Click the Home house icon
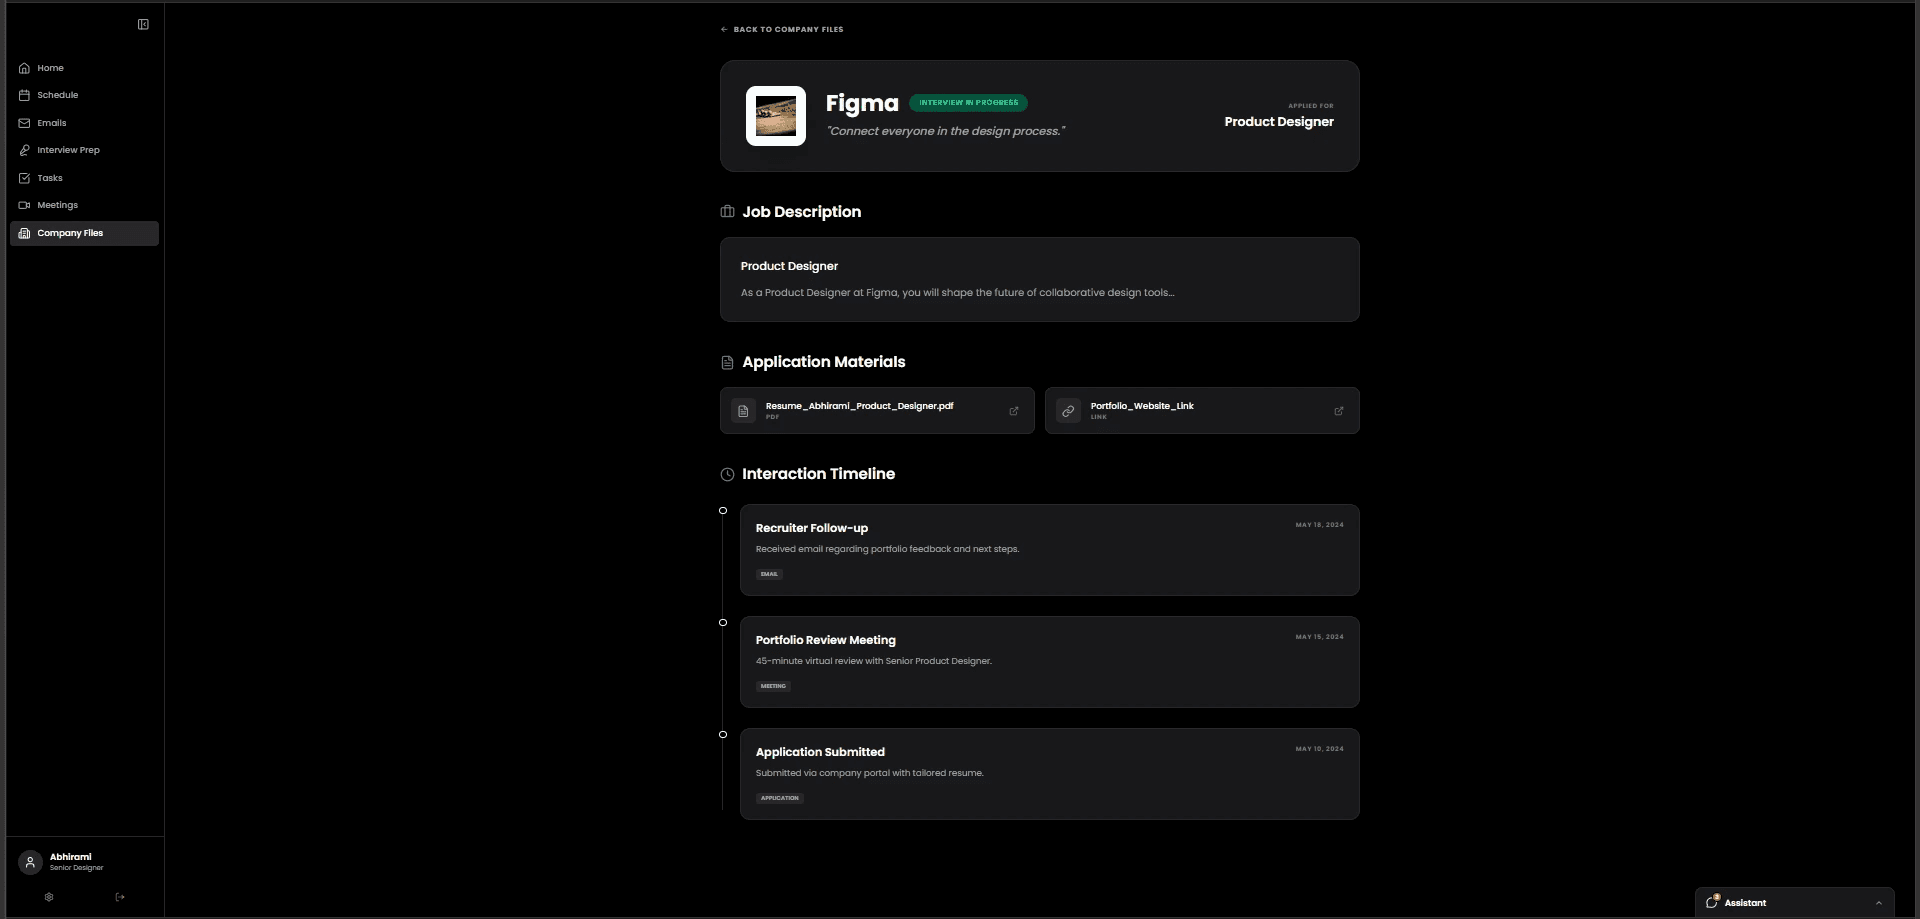1920x919 pixels. pos(24,68)
